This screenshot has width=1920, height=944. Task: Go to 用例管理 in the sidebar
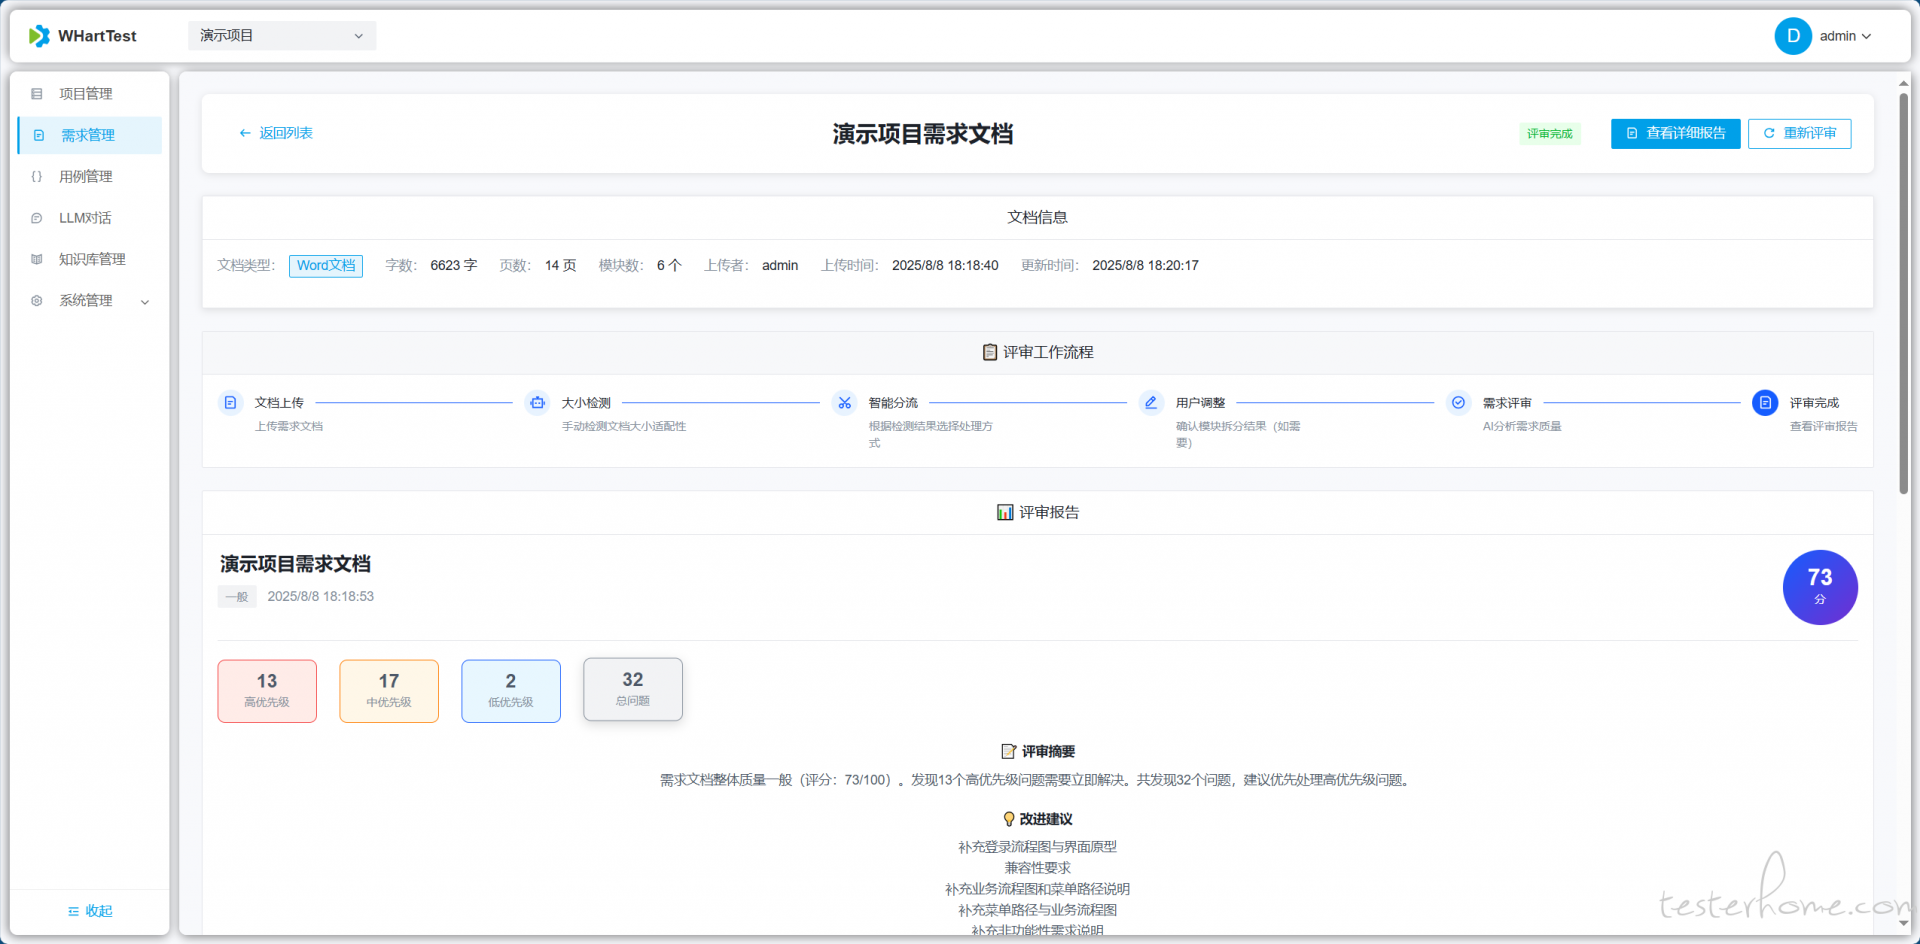point(86,177)
